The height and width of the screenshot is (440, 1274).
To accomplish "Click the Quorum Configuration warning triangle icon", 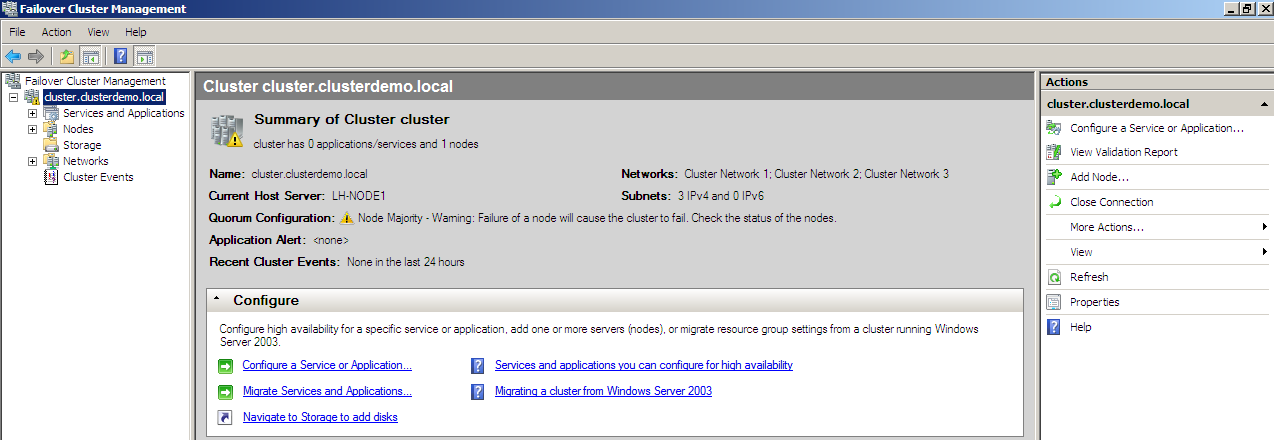I will [x=347, y=218].
